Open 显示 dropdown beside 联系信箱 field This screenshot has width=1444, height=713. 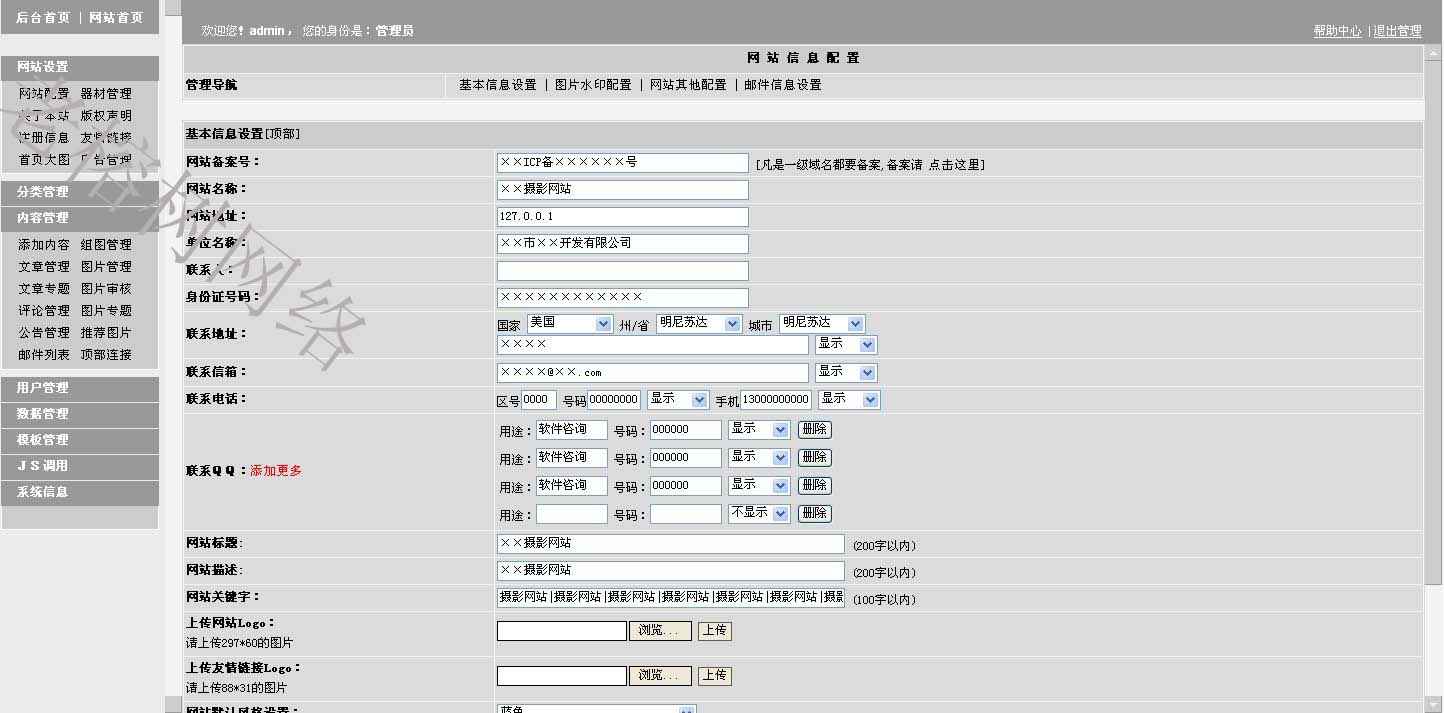coord(846,372)
